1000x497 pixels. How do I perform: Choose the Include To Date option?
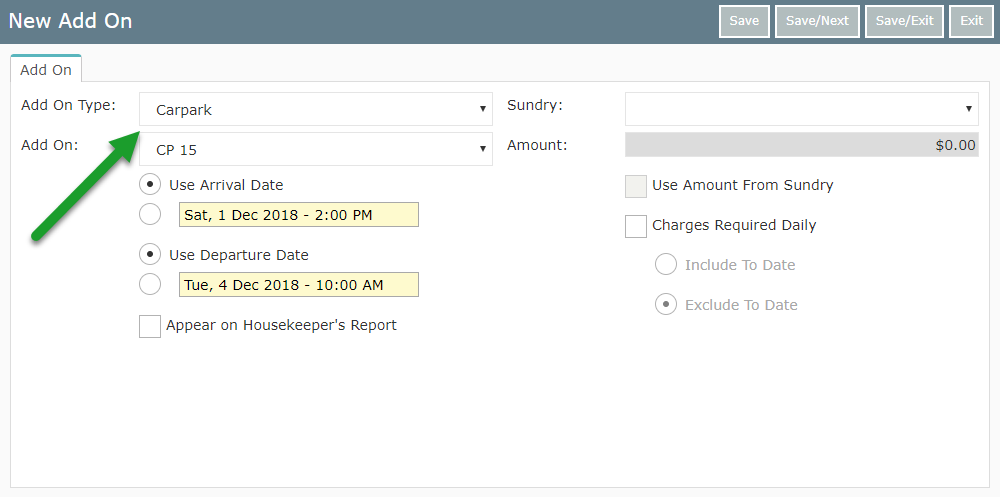click(666, 264)
